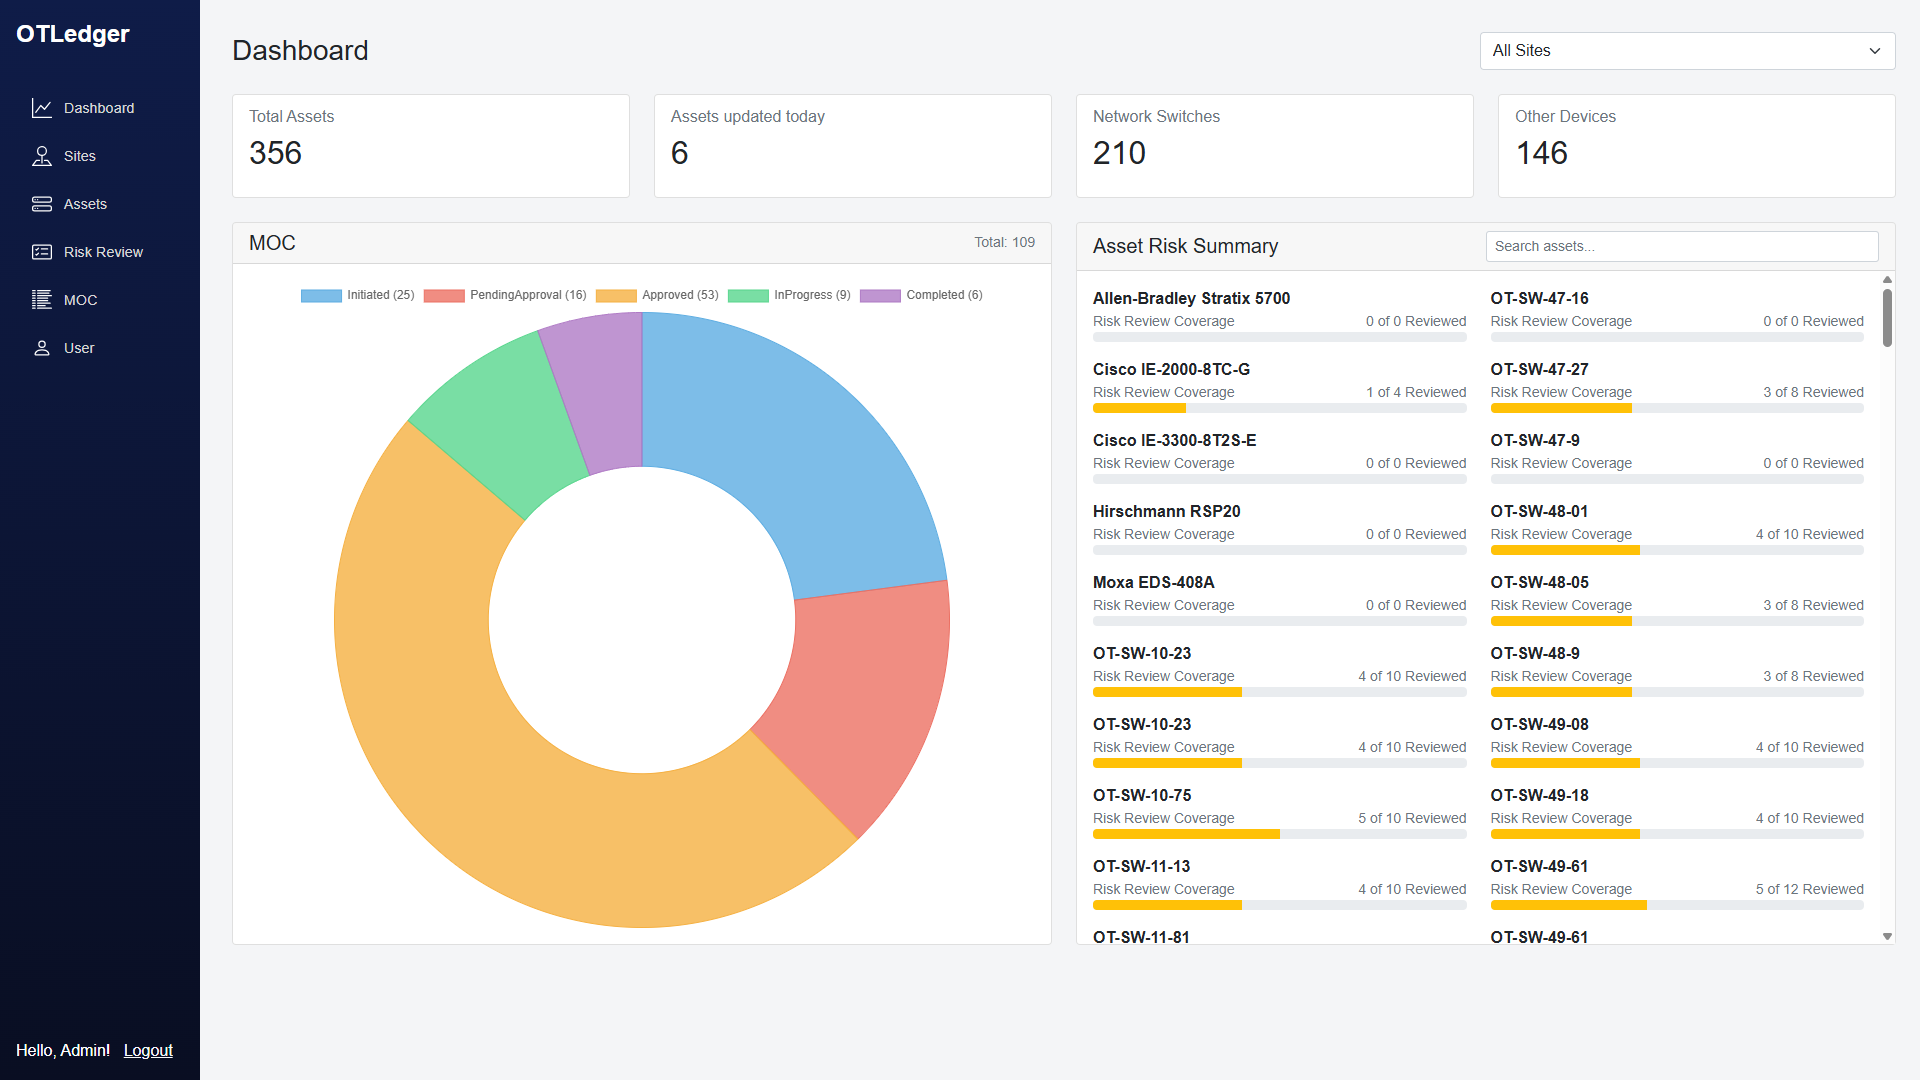
Task: Expand the site filter chevron
Action: (x=1874, y=50)
